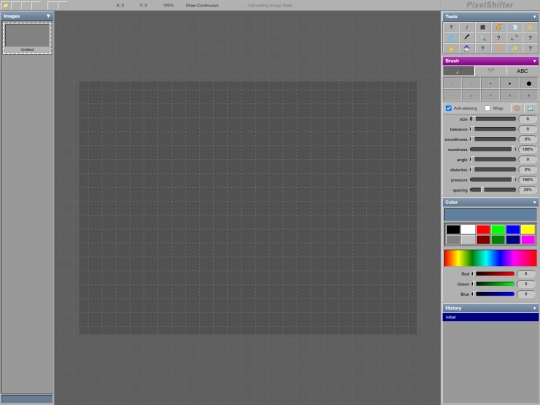Select the yellow hand tool
The image size is (540, 405).
pos(451,48)
